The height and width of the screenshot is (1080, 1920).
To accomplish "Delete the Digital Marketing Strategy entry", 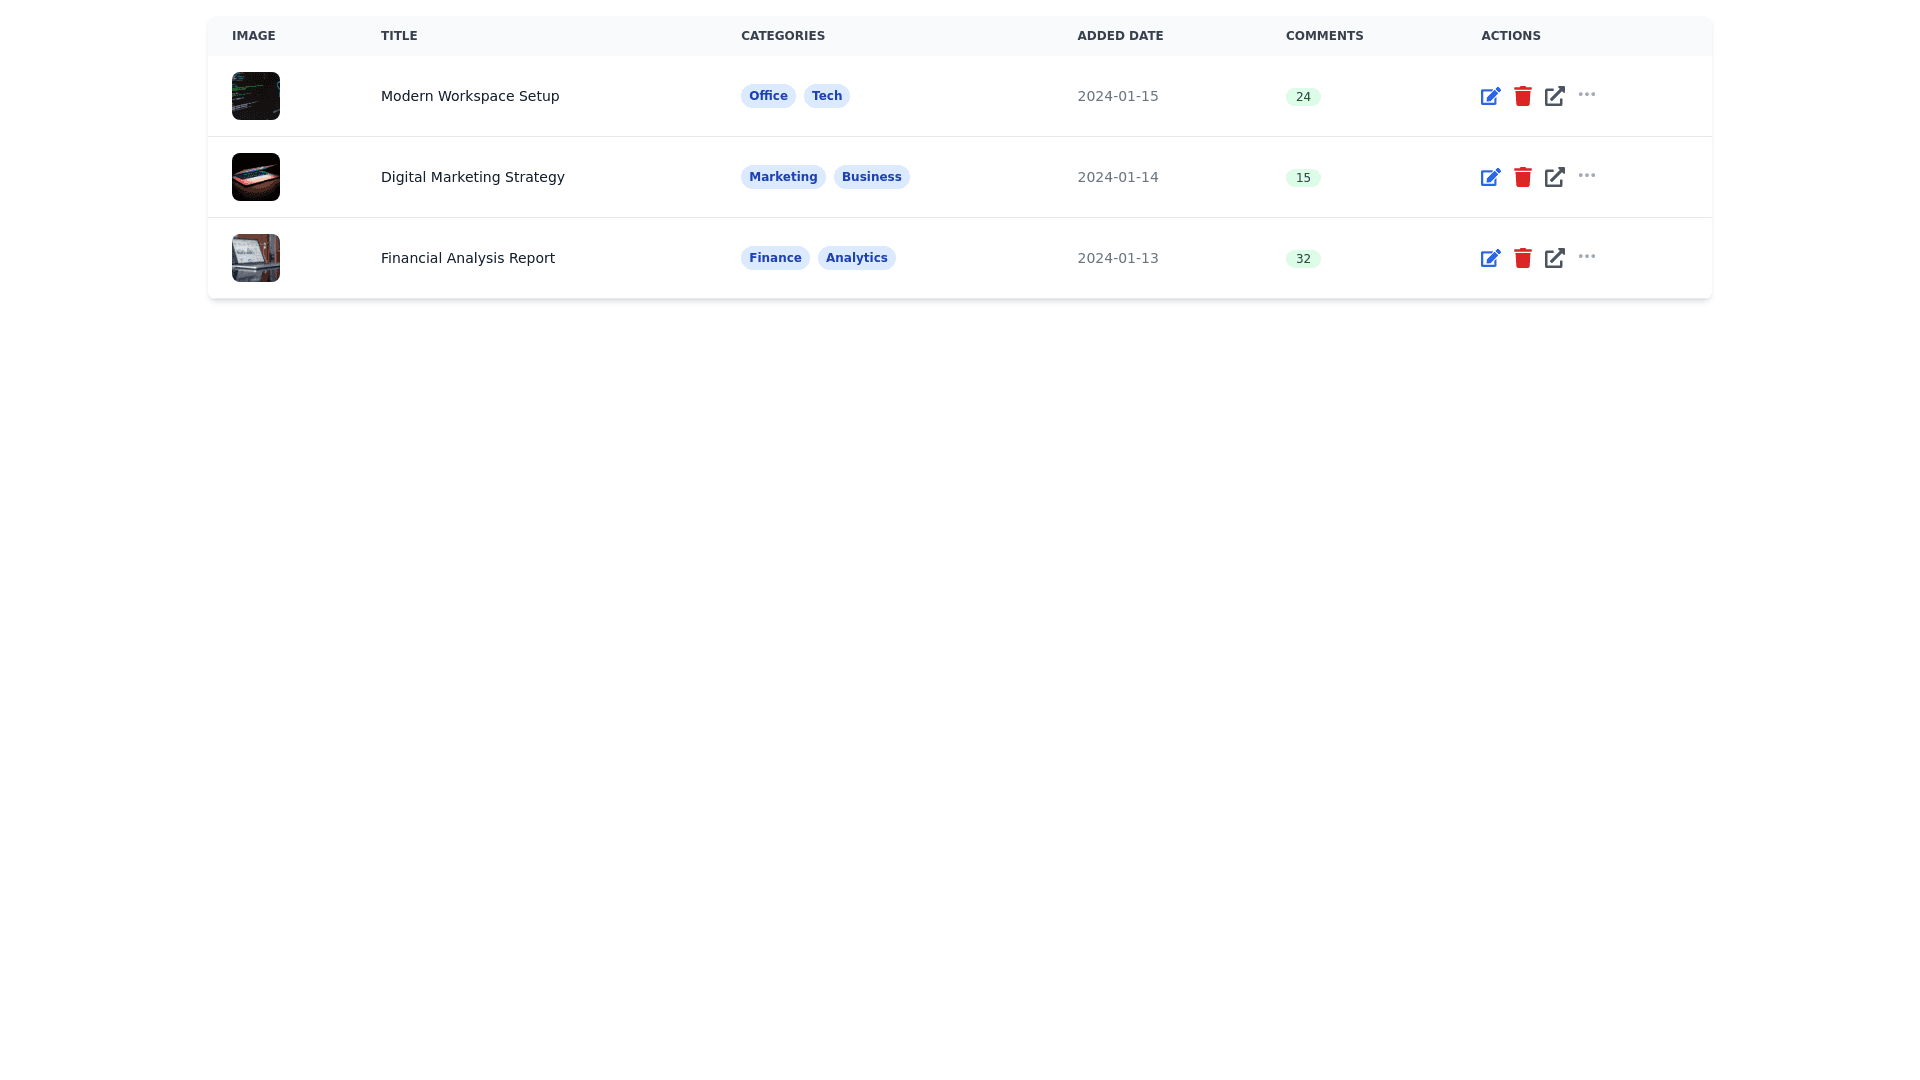I will pyautogui.click(x=1522, y=177).
